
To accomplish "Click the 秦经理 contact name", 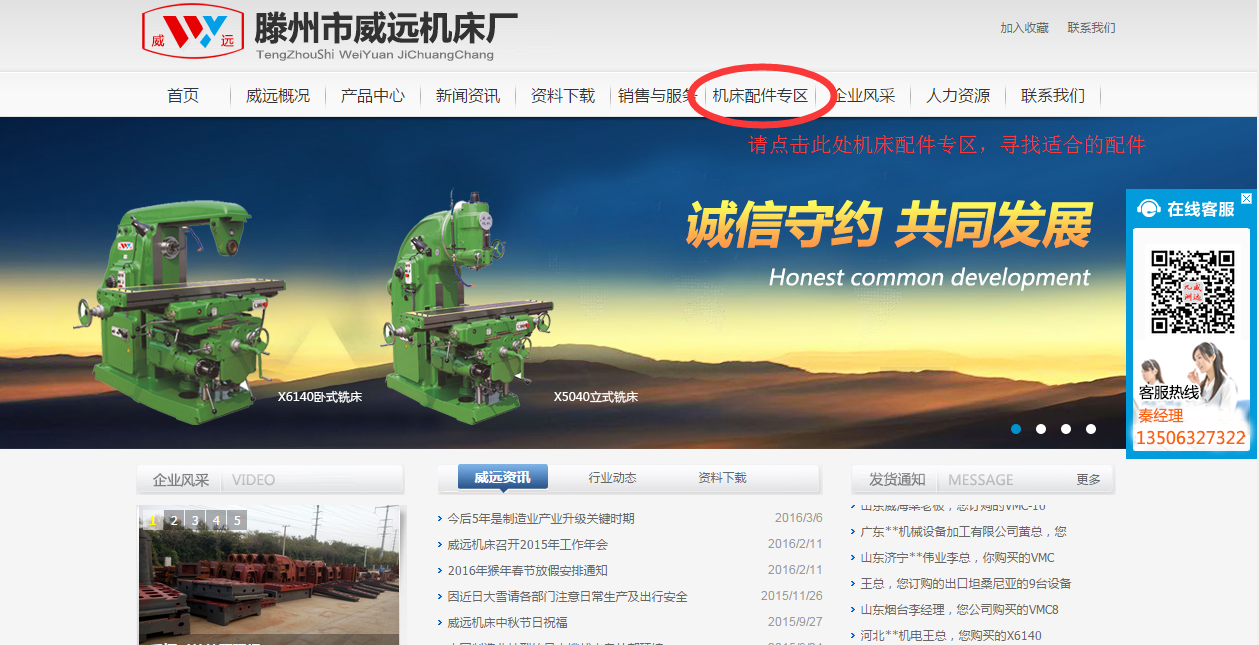I will [1160, 416].
